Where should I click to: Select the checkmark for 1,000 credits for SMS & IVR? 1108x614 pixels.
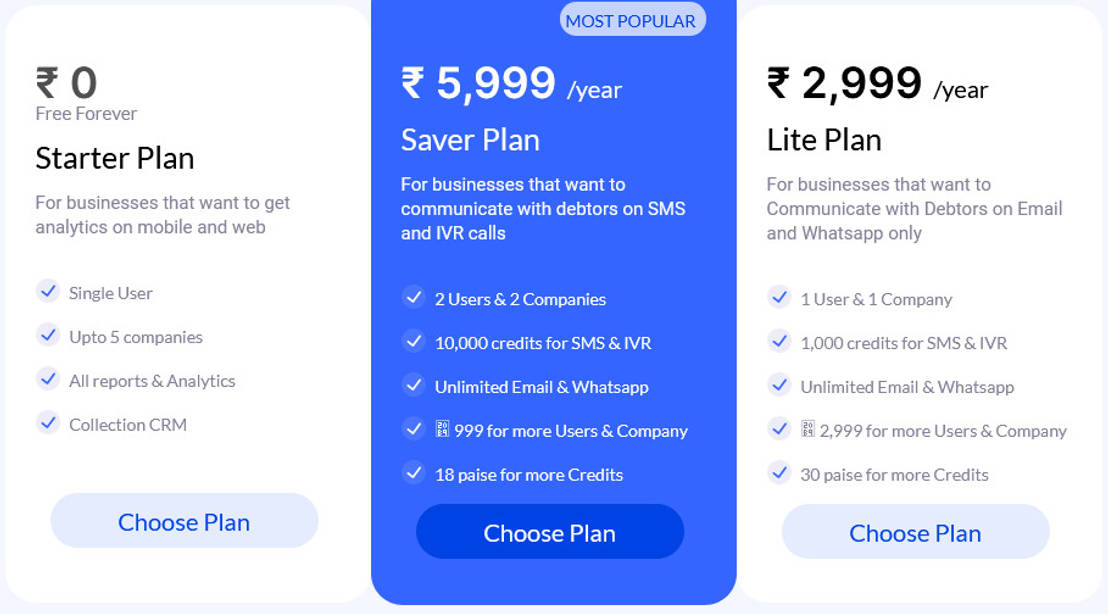tap(779, 341)
